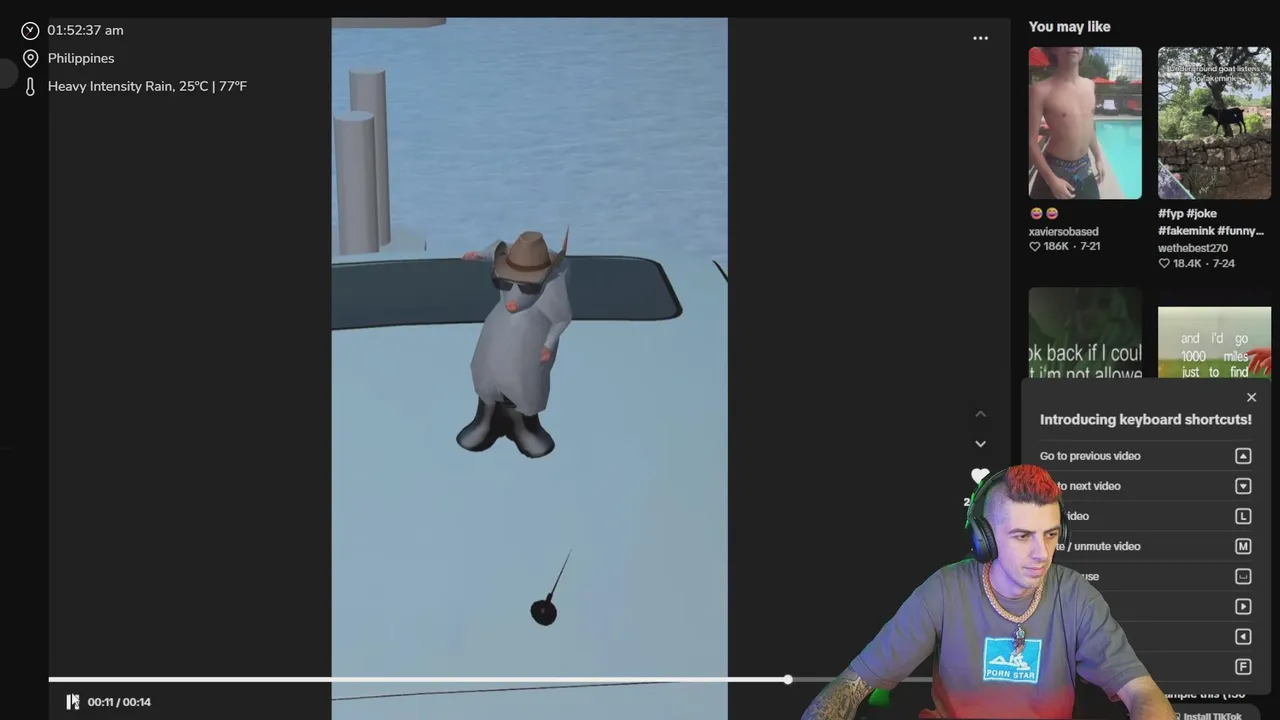
Task: Click the up-arrow key icon for previous video
Action: tap(1243, 456)
